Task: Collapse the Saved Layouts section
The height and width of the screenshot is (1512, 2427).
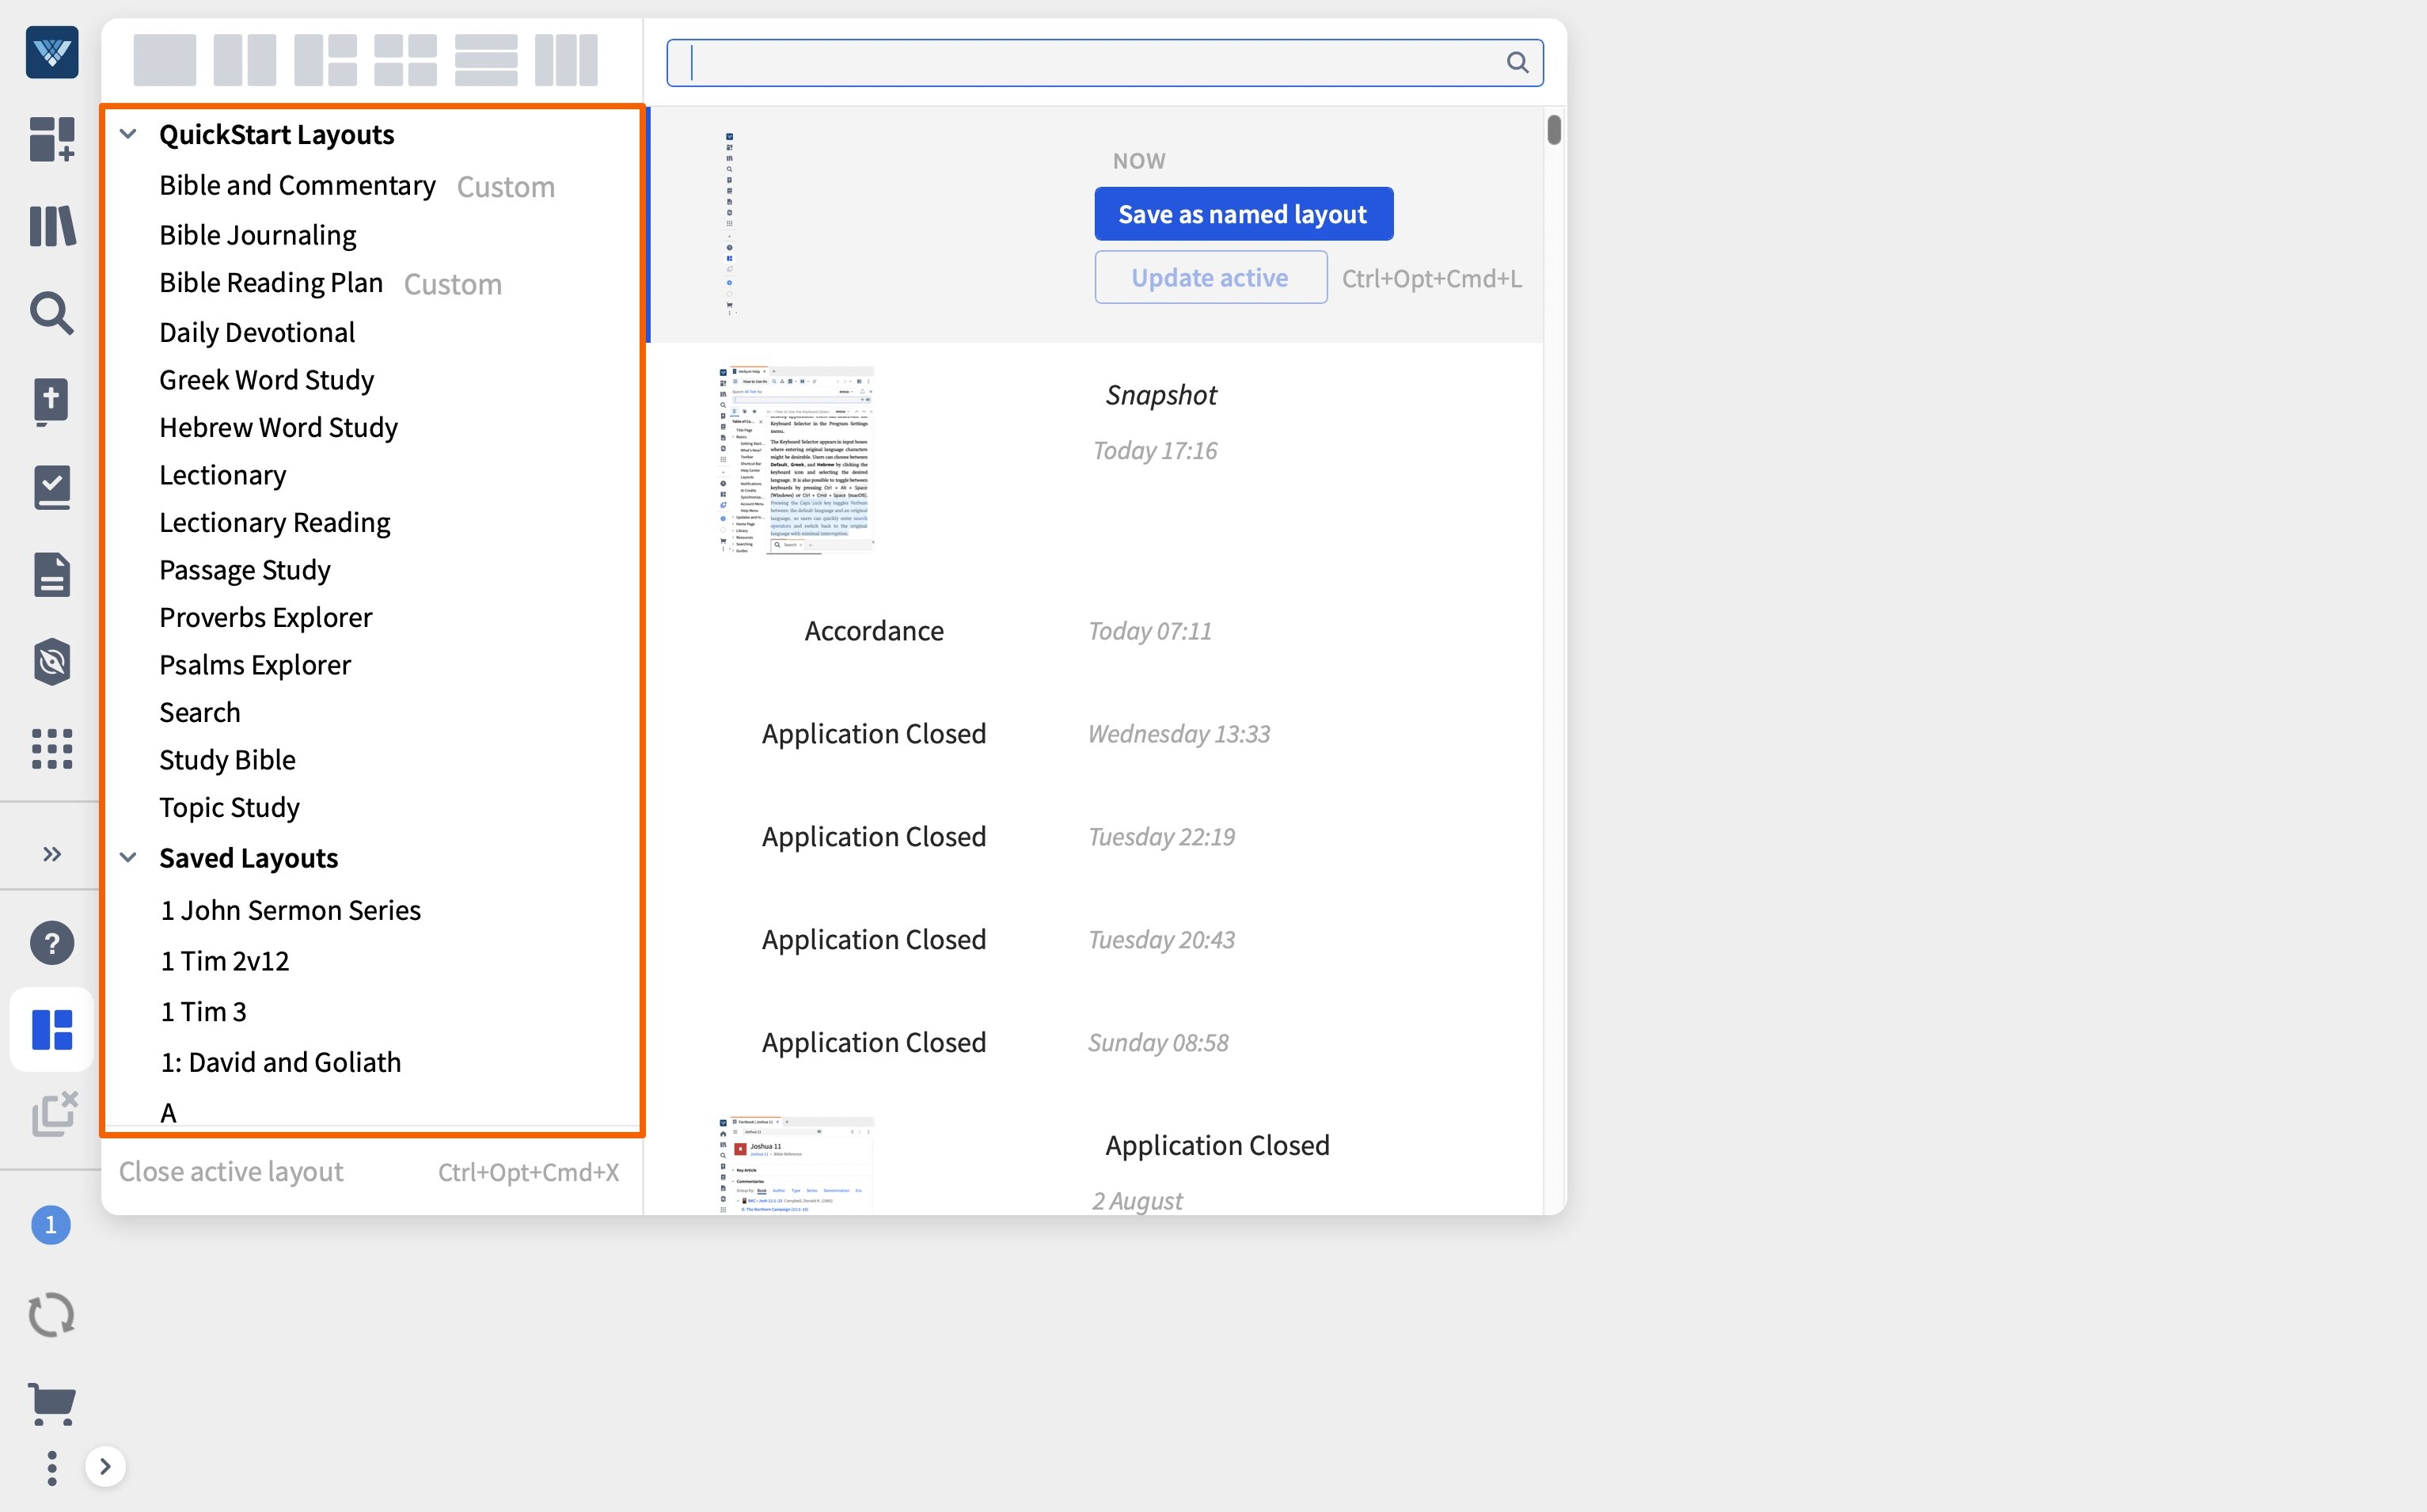Action: tap(128, 858)
